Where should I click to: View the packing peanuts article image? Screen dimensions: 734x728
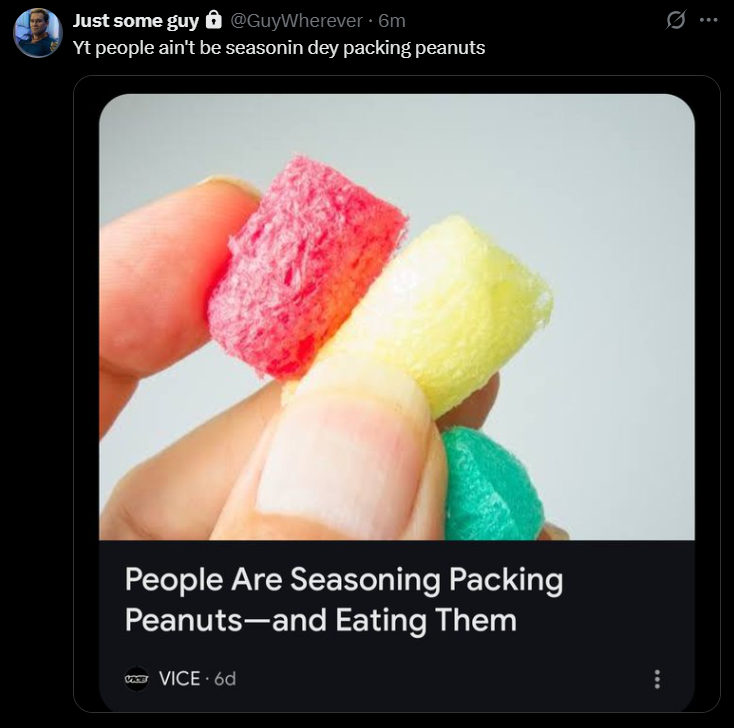(x=397, y=317)
